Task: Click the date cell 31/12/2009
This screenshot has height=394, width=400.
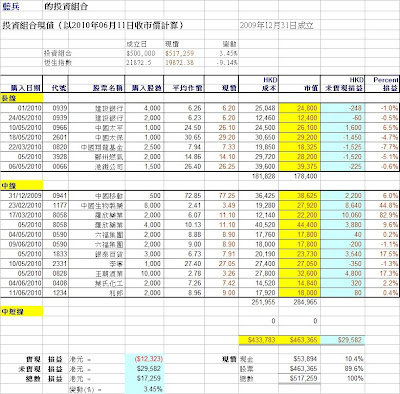Action: pyautogui.click(x=22, y=196)
